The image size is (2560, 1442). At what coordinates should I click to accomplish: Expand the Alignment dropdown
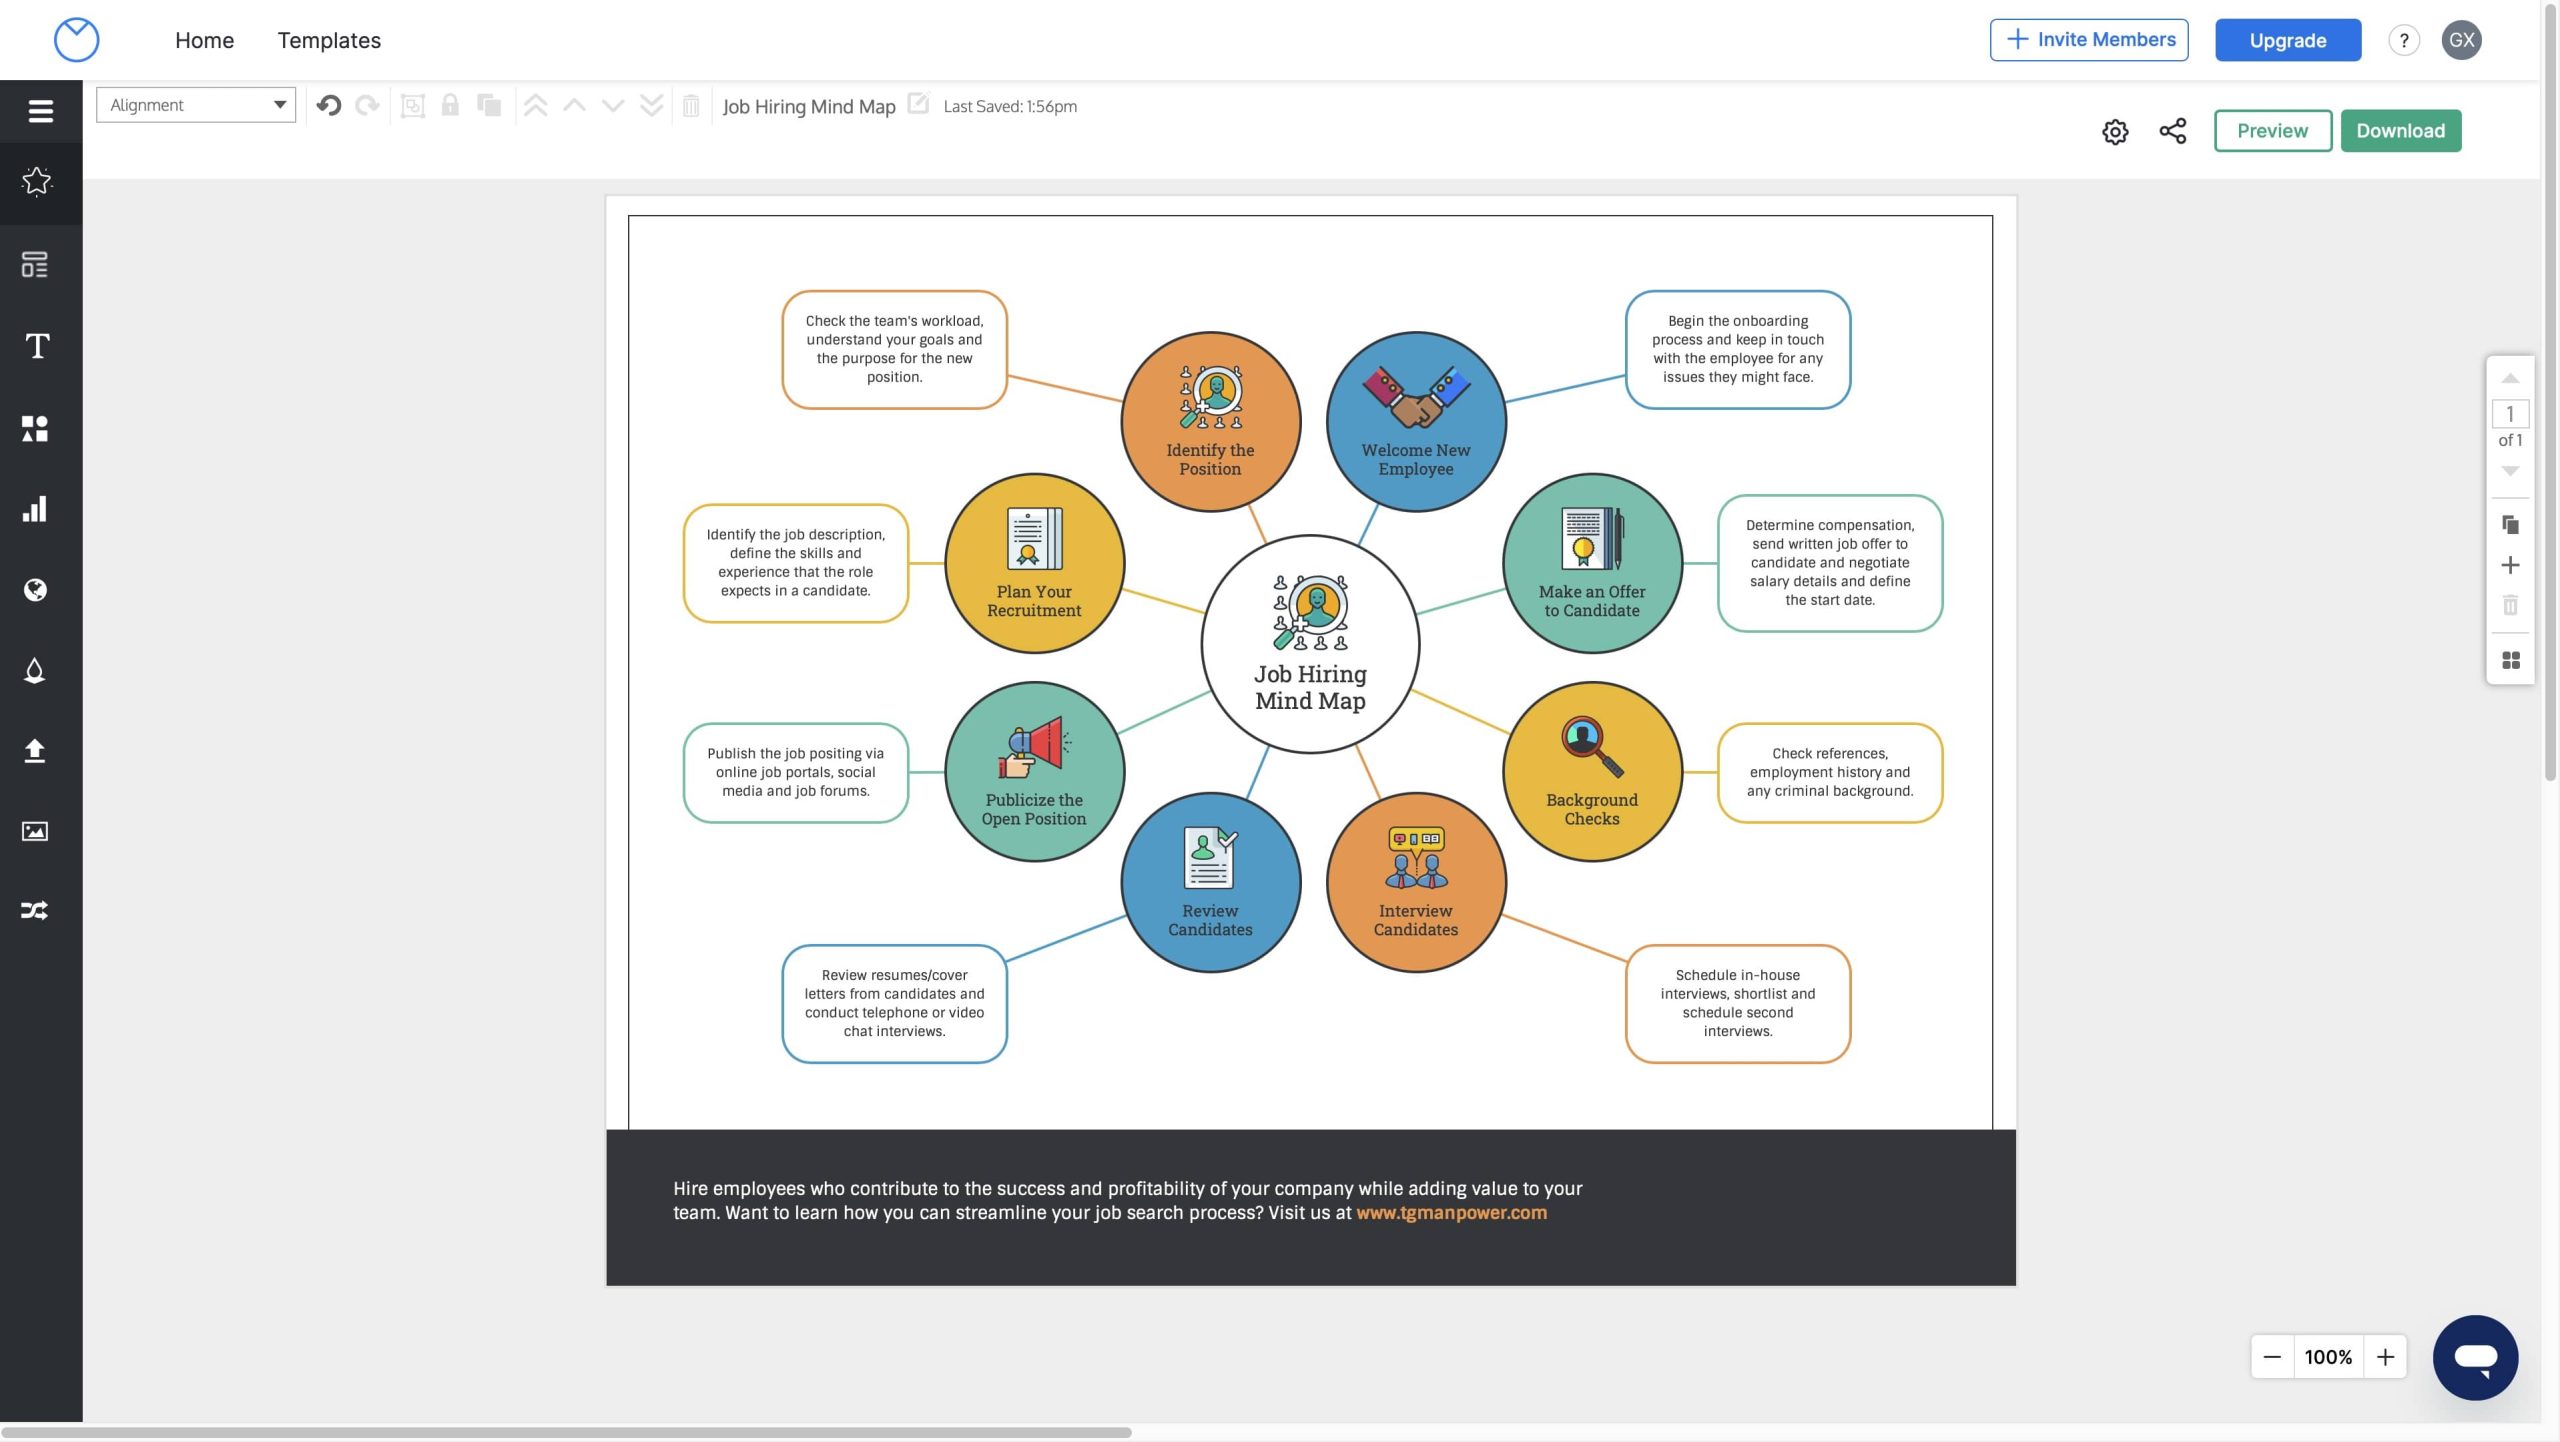click(196, 105)
